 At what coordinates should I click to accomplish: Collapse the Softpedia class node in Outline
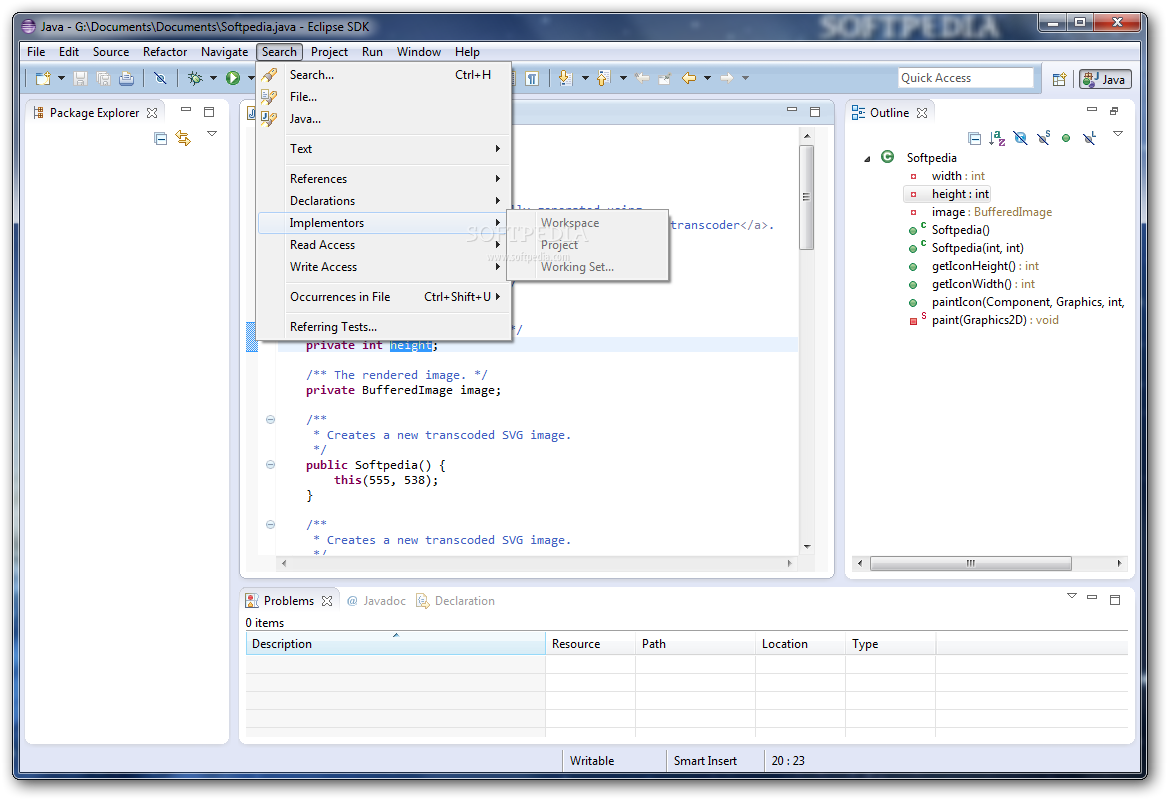click(867, 159)
